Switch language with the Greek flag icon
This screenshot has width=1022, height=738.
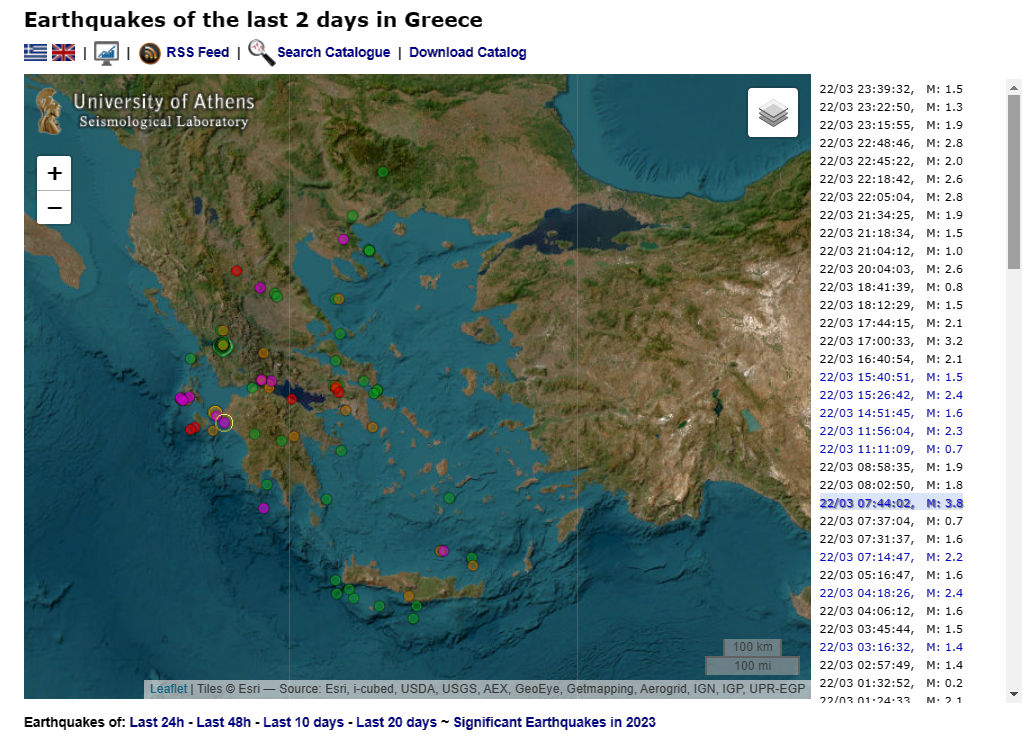pyautogui.click(x=36, y=53)
